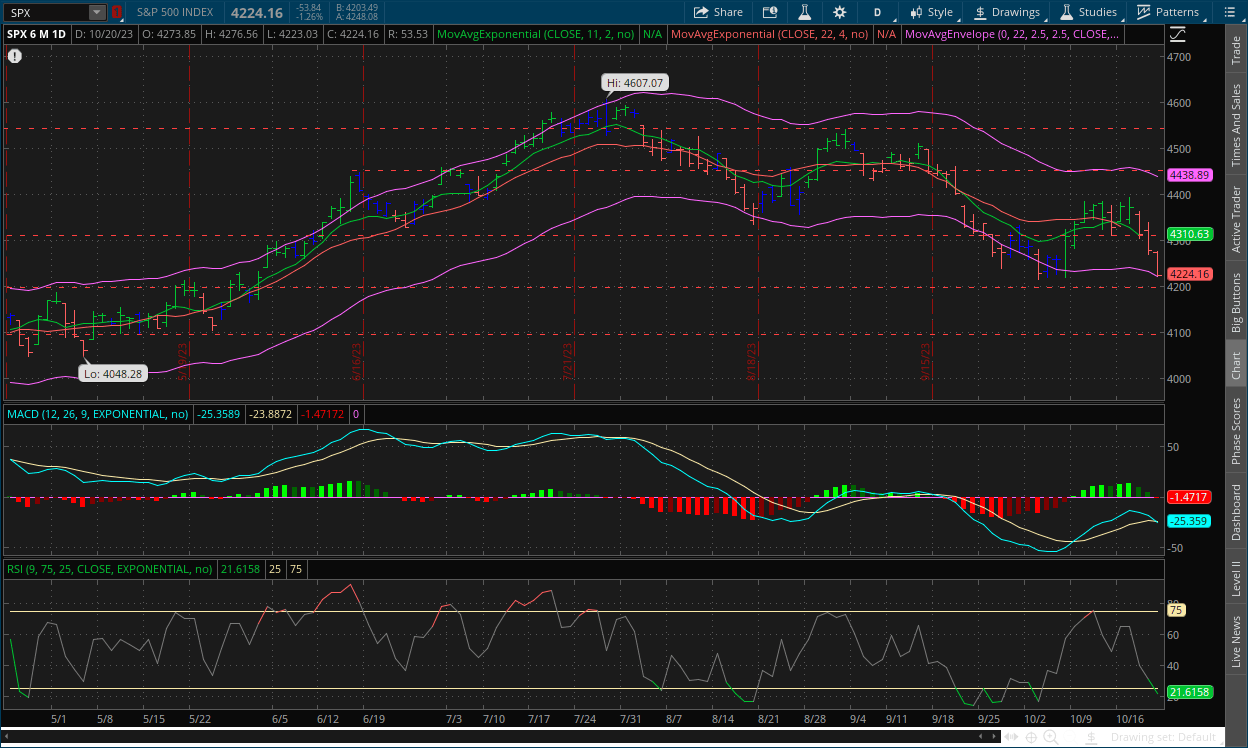Click the exclamation warning icon on chart
The height and width of the screenshot is (748, 1248).
(14, 56)
